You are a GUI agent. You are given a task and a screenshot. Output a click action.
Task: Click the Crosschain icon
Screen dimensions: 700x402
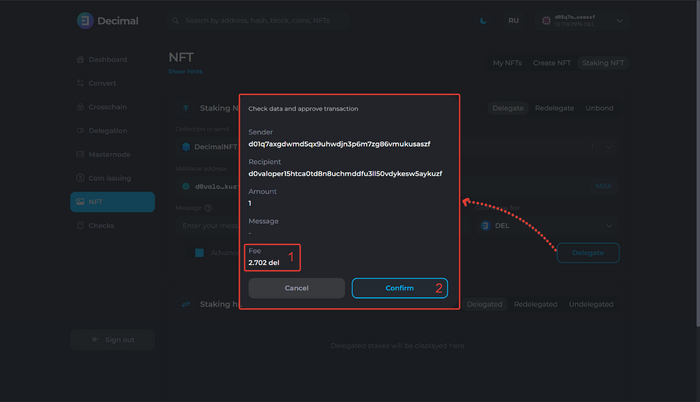tap(80, 107)
